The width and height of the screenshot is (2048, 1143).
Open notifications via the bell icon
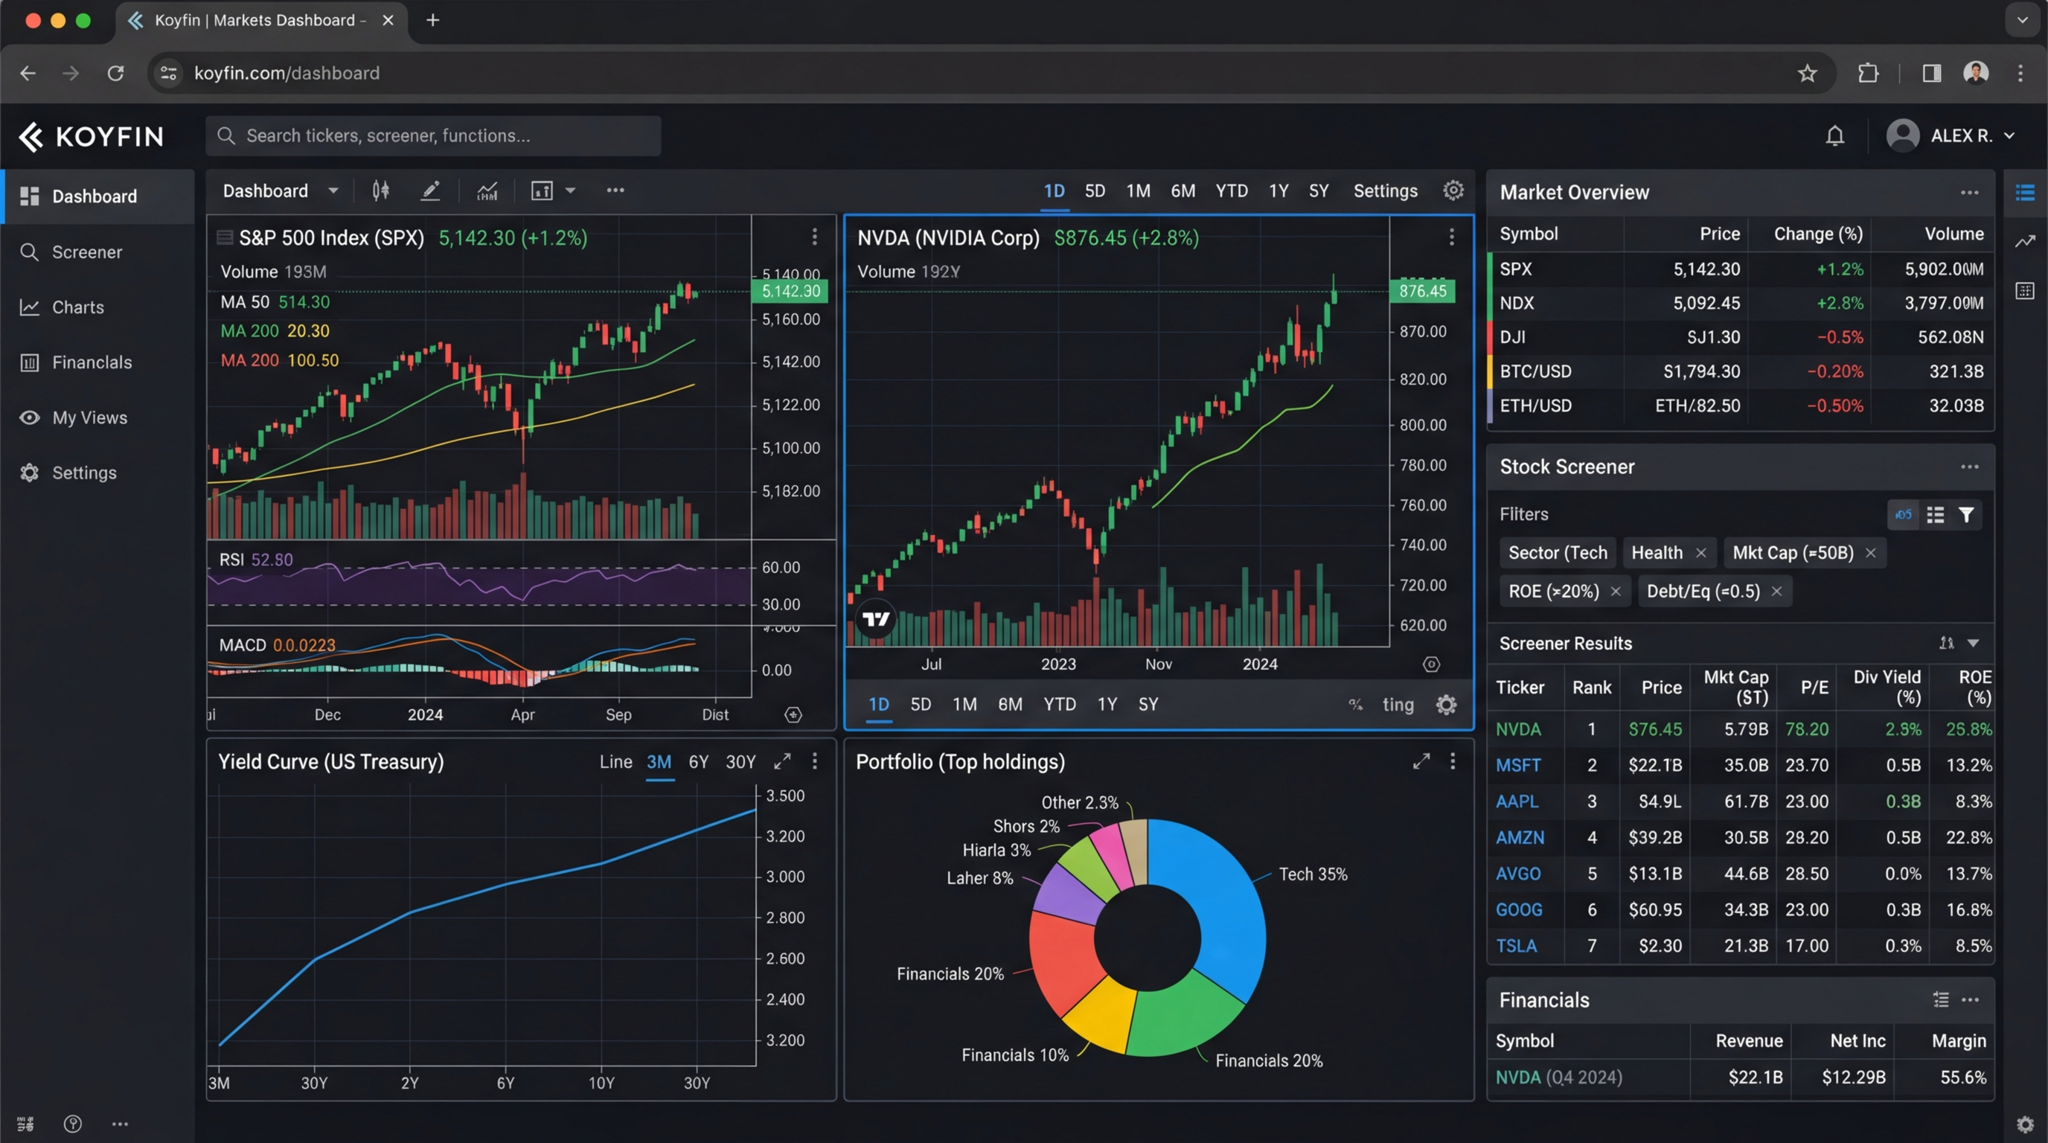(x=1835, y=135)
